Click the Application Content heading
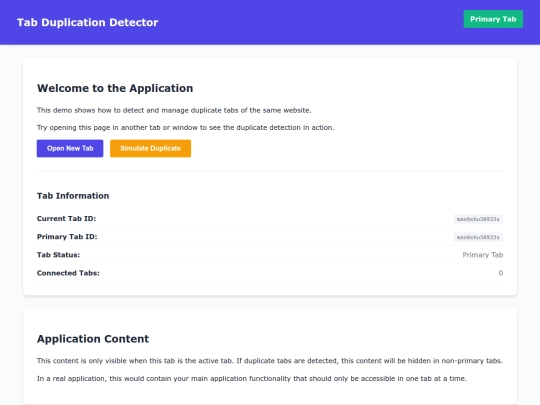This screenshot has height=405, width=540. (93, 339)
